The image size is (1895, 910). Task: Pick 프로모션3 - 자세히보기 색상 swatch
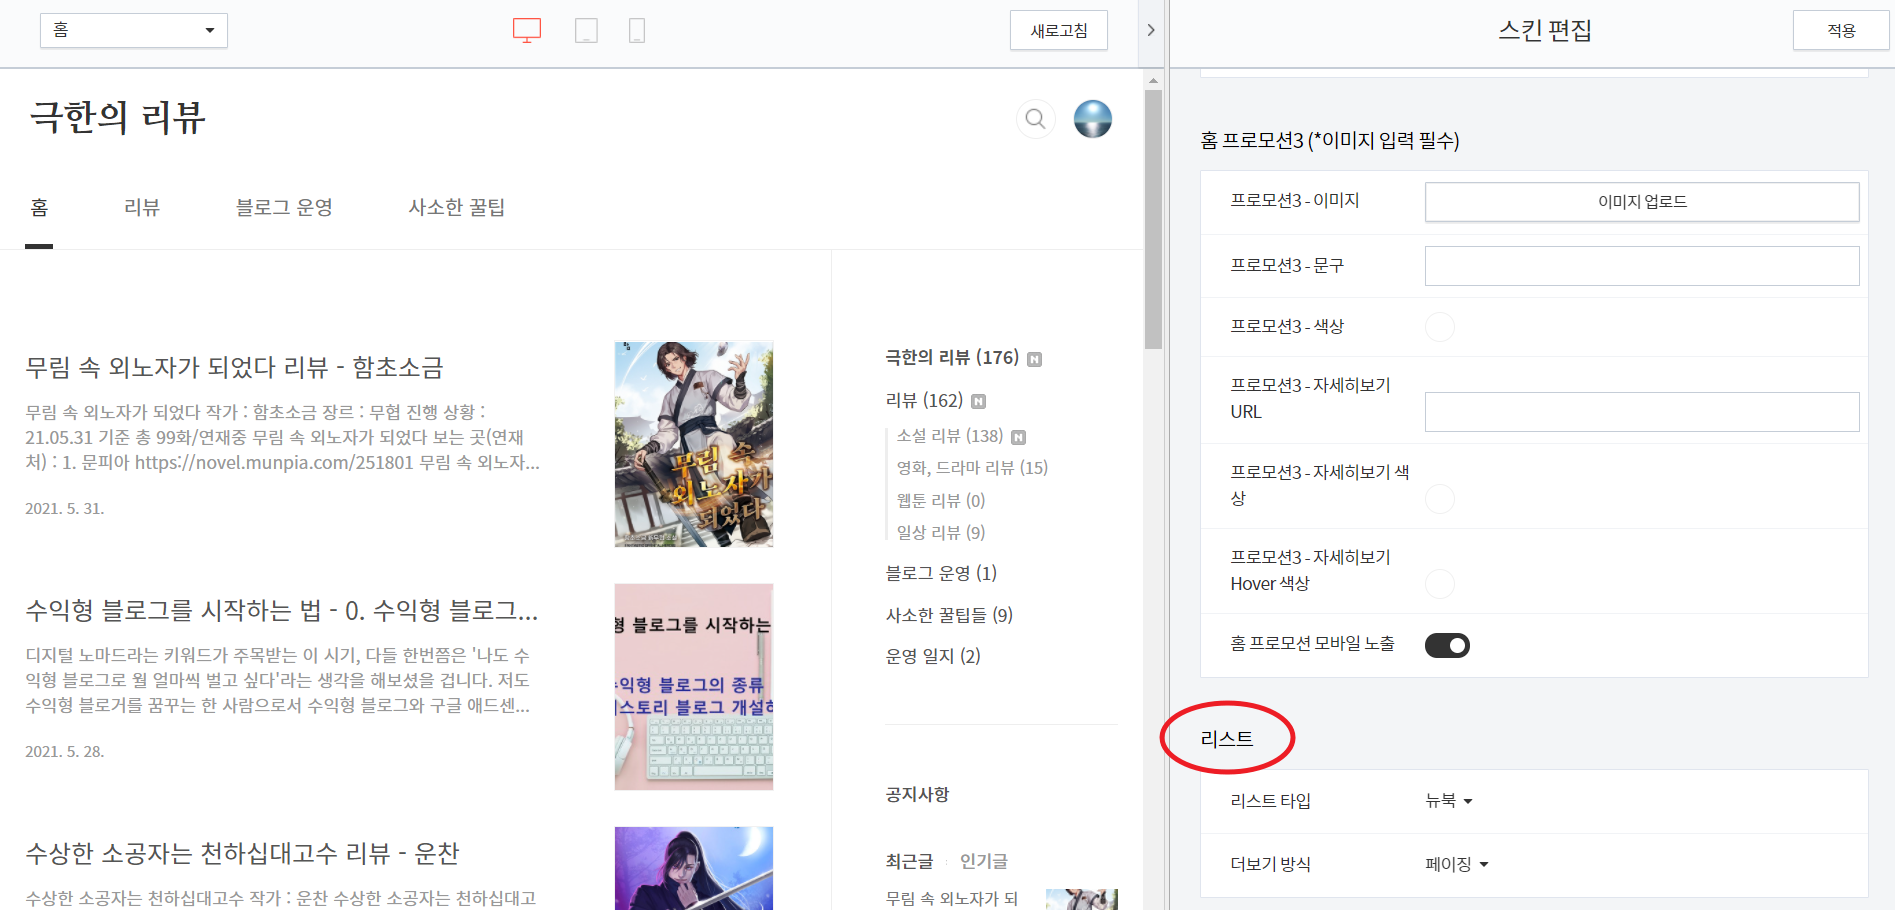1439,499
